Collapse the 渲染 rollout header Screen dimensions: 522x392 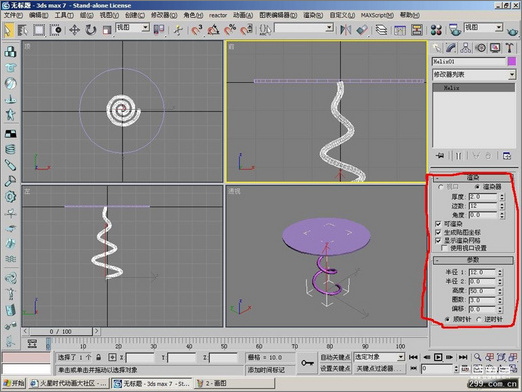473,178
